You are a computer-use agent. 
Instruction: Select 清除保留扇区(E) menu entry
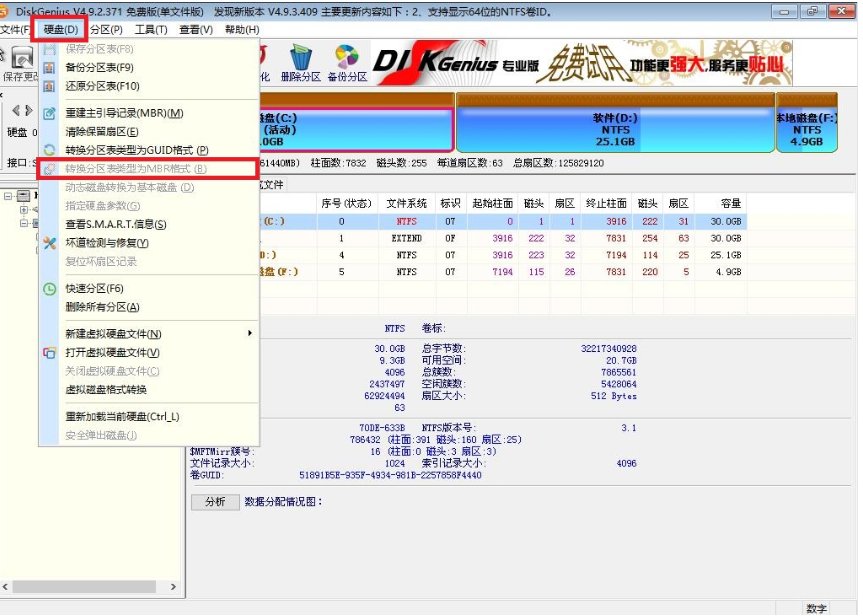tap(149, 132)
